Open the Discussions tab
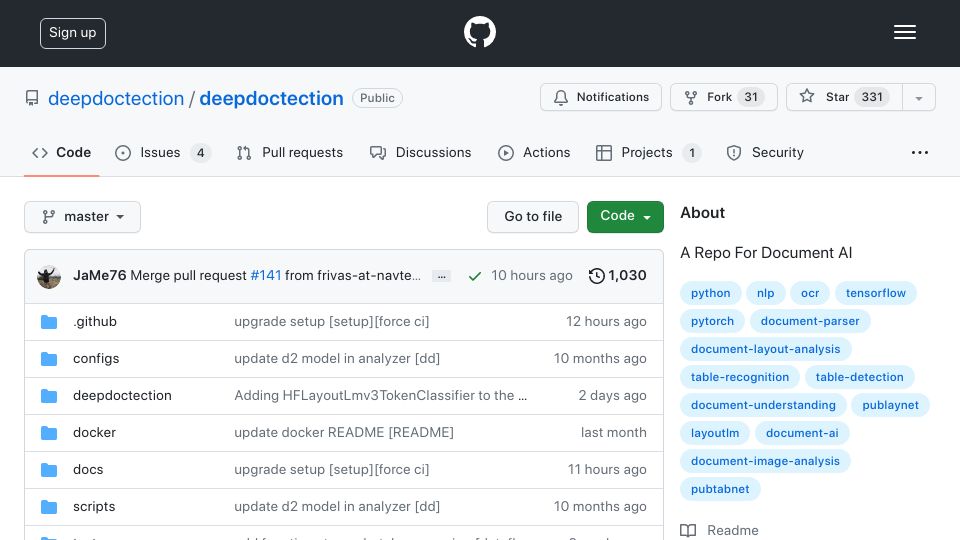Image resolution: width=960 pixels, height=540 pixels. [421, 152]
